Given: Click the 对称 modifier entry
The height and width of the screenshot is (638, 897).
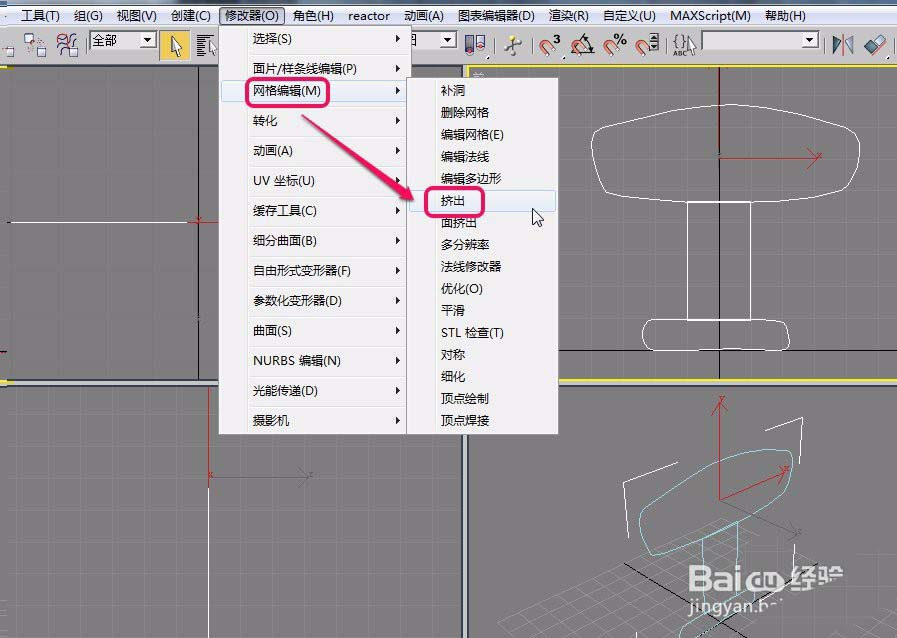Looking at the screenshot, I should point(452,354).
